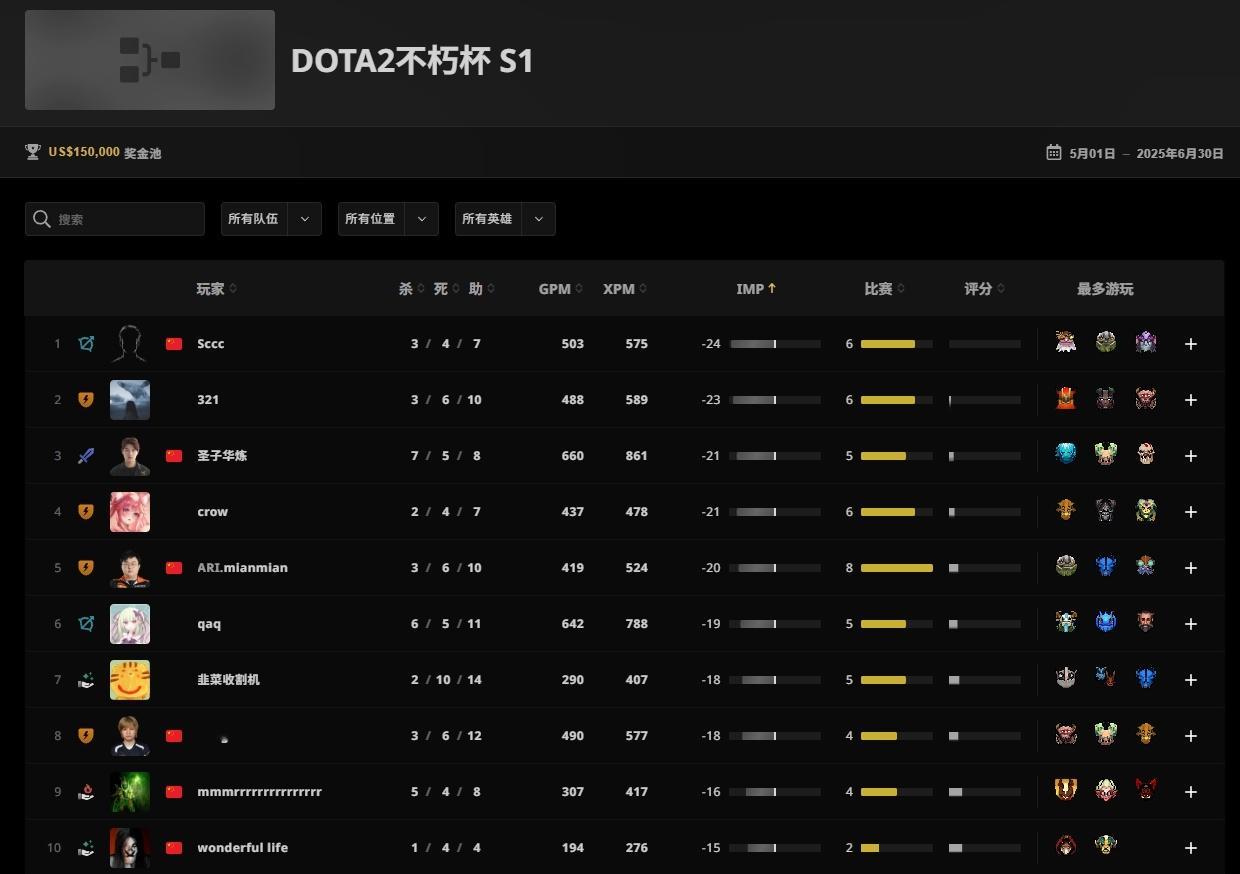
Task: Click qaq's first most-played hero icon
Action: pos(1066,622)
